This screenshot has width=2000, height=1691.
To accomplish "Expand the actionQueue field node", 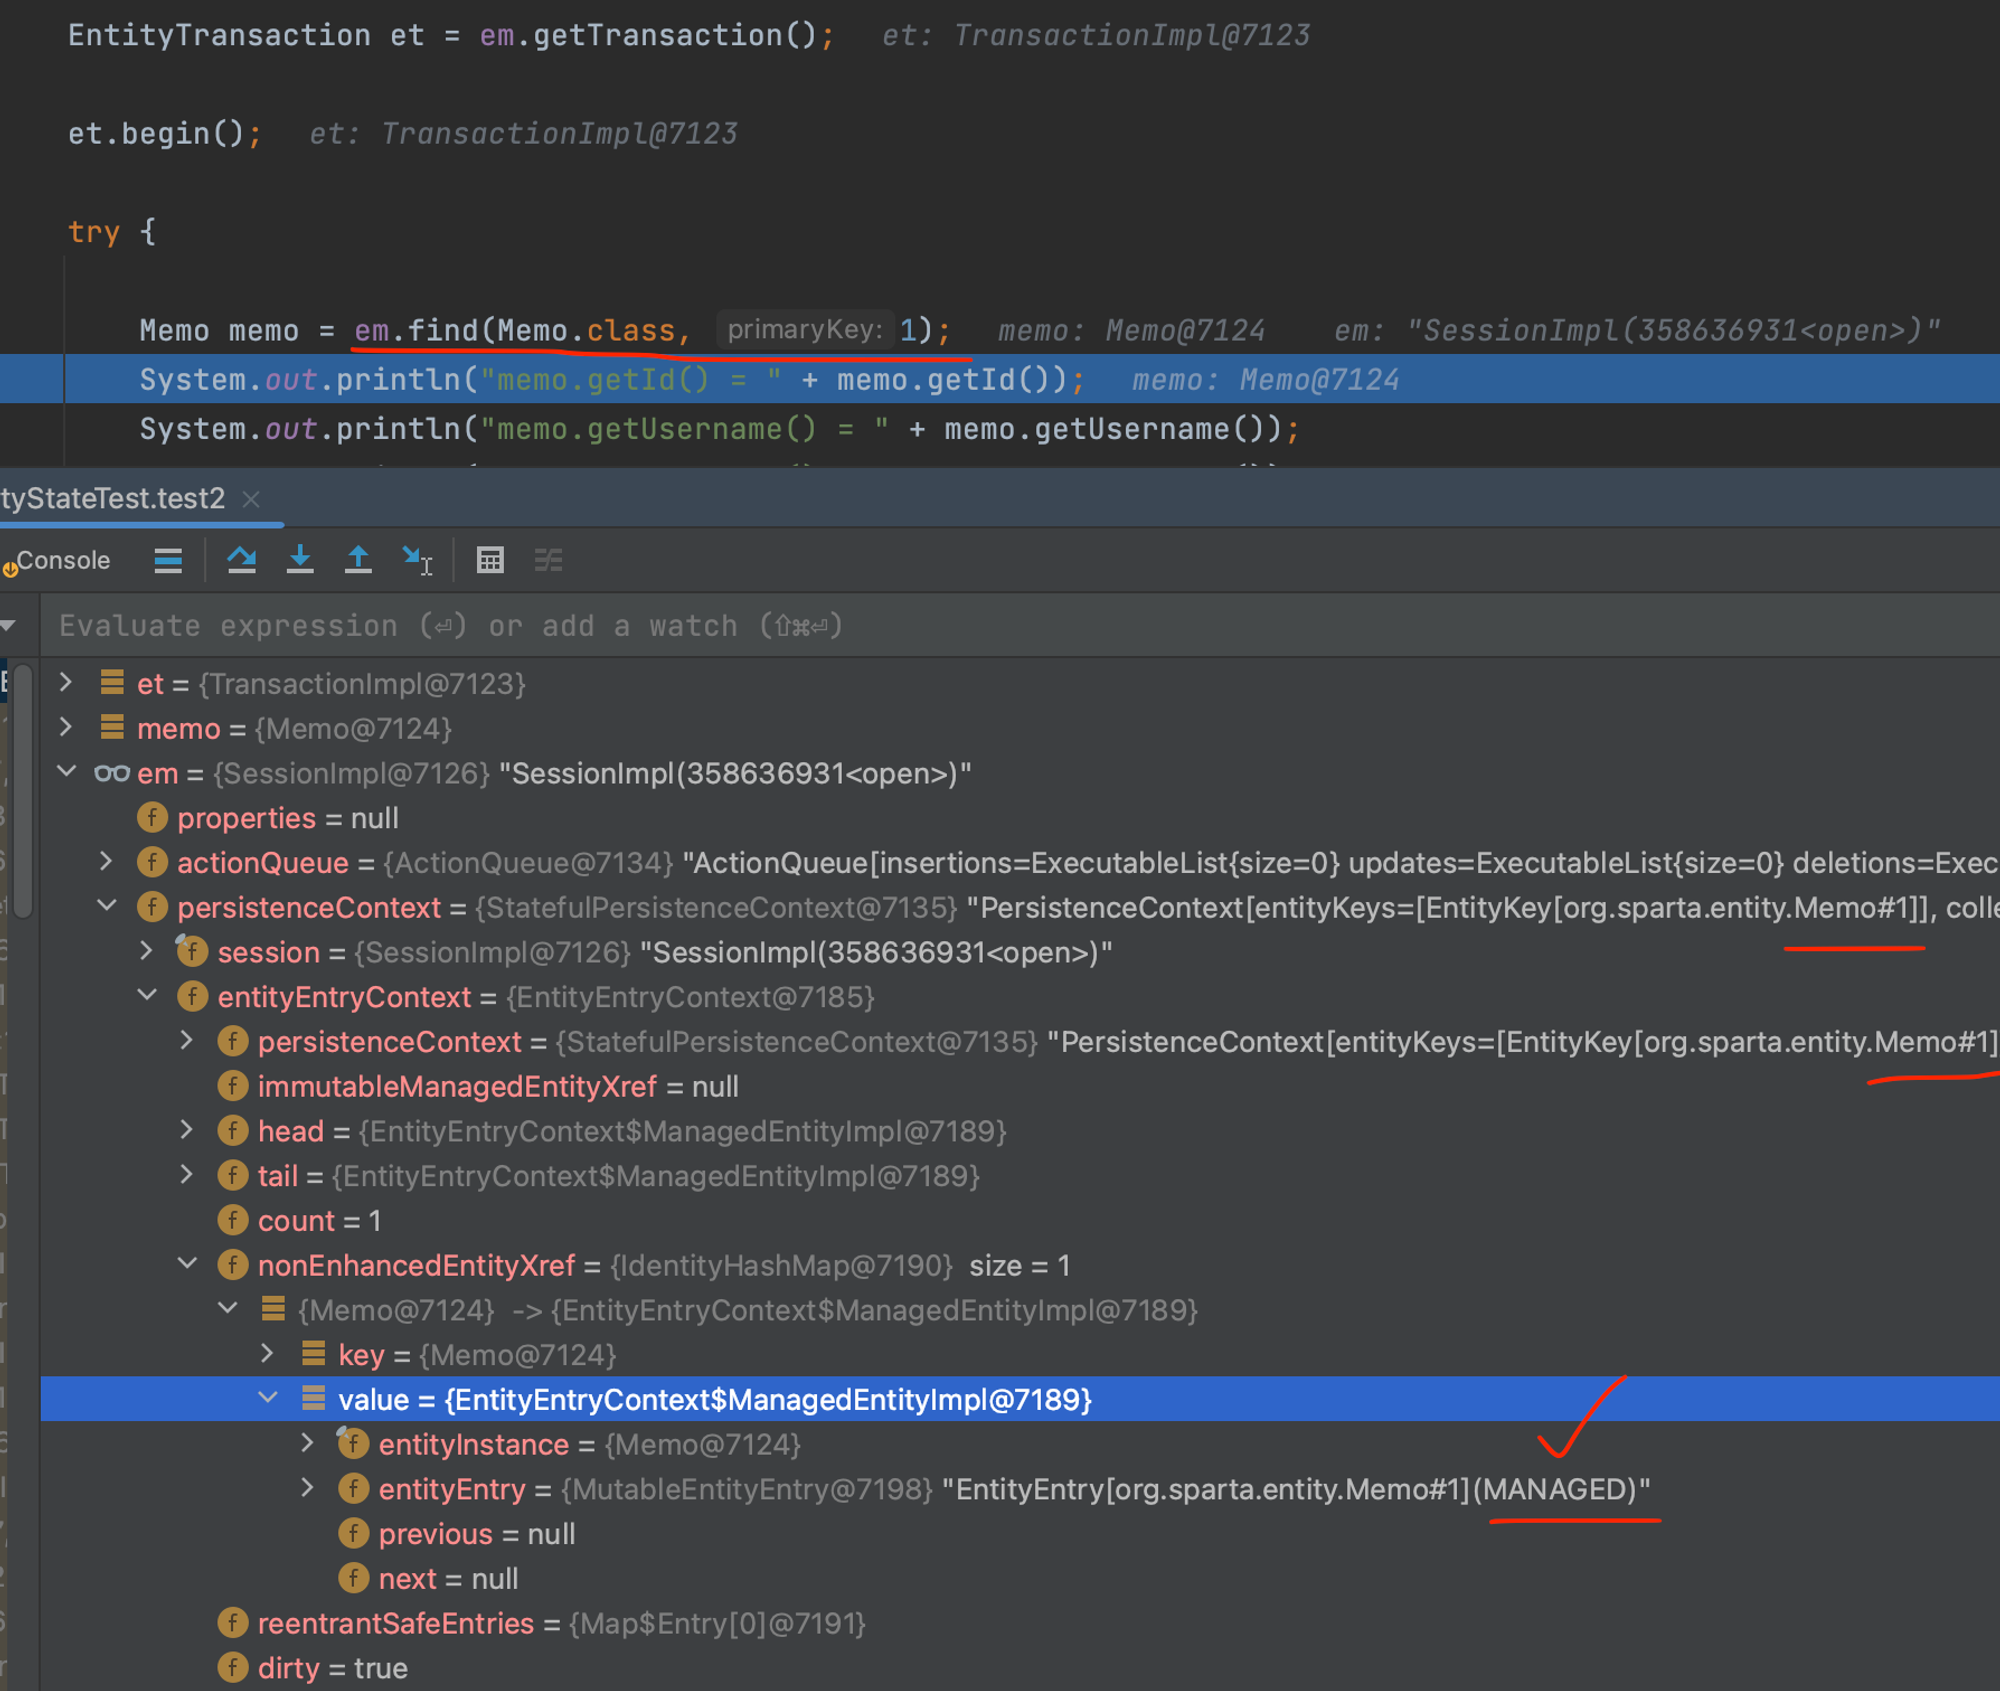I will (106, 862).
